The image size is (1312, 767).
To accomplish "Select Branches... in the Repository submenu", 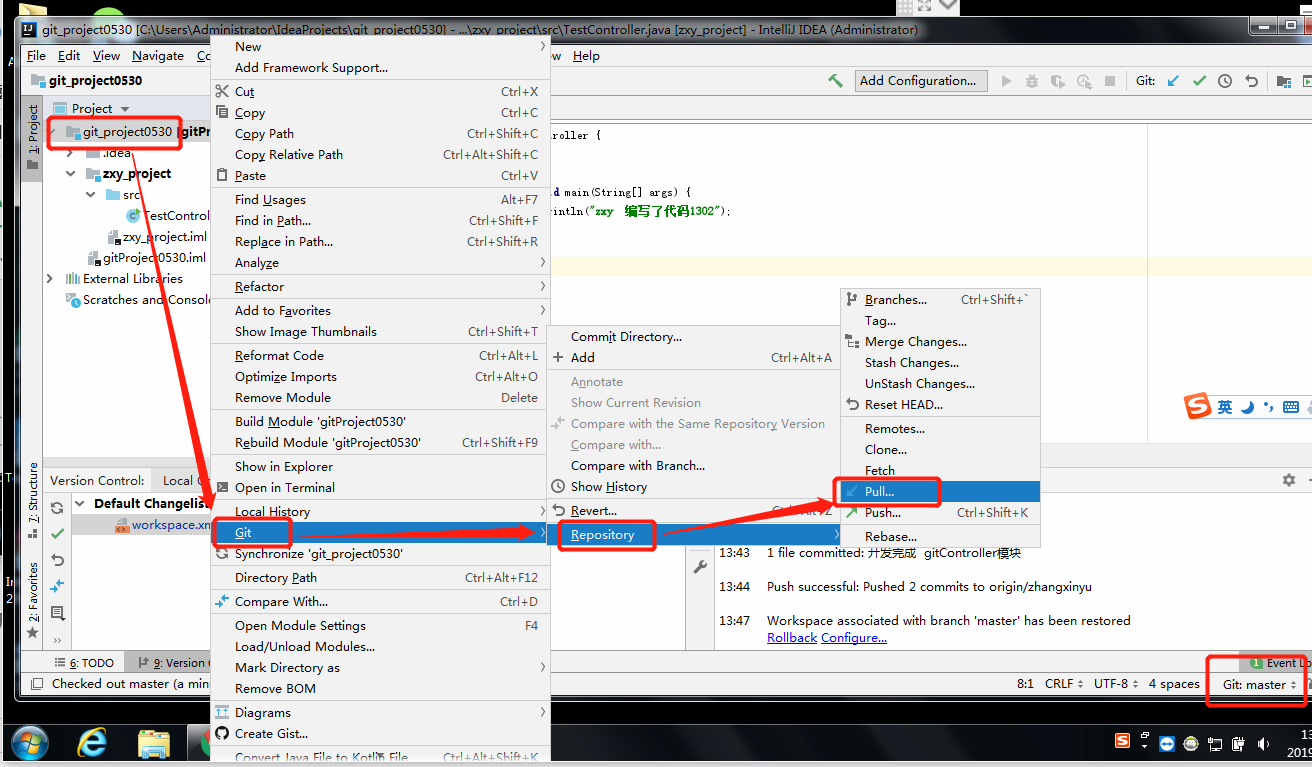I will (940, 300).
